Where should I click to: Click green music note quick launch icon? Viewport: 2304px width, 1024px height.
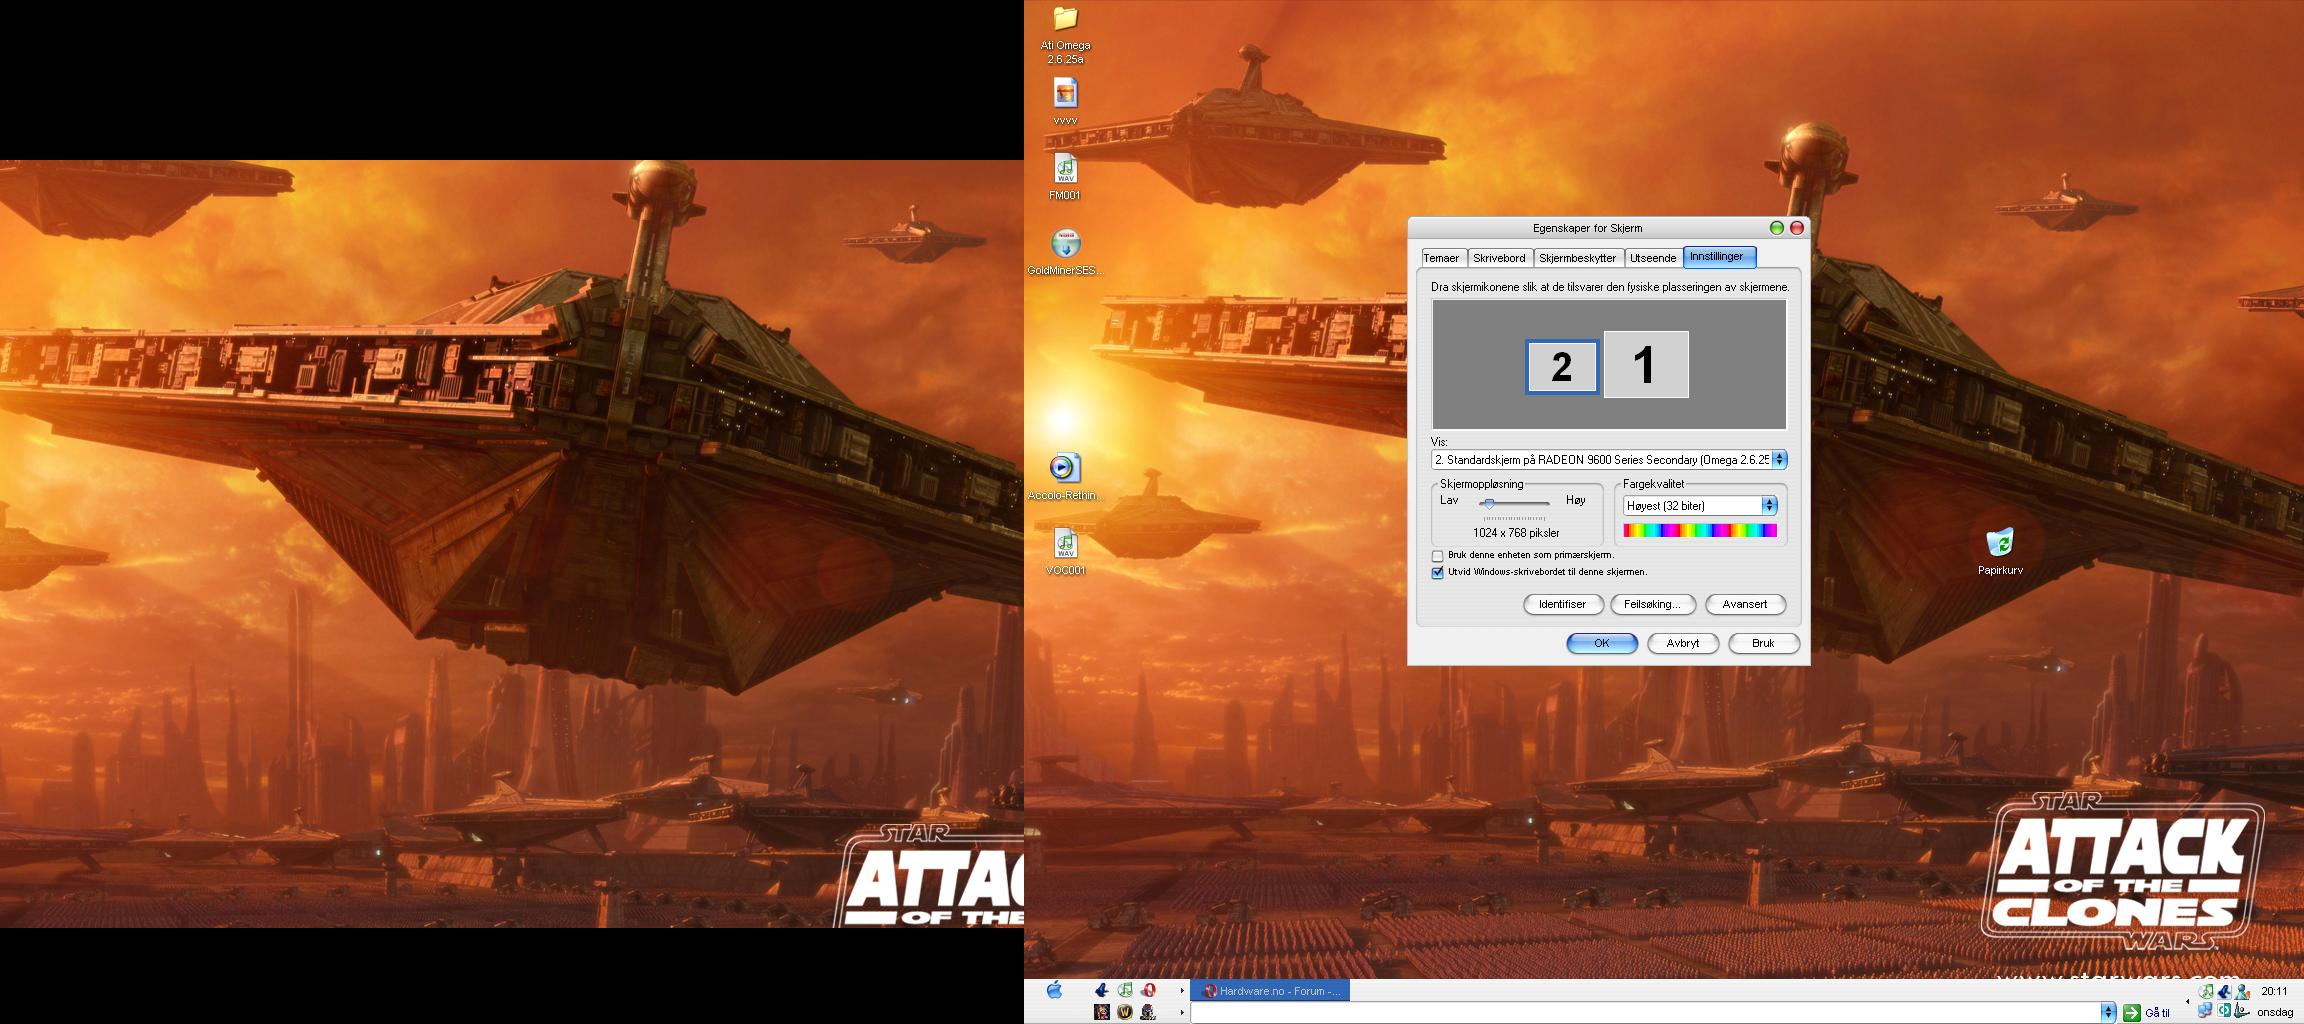(1125, 990)
